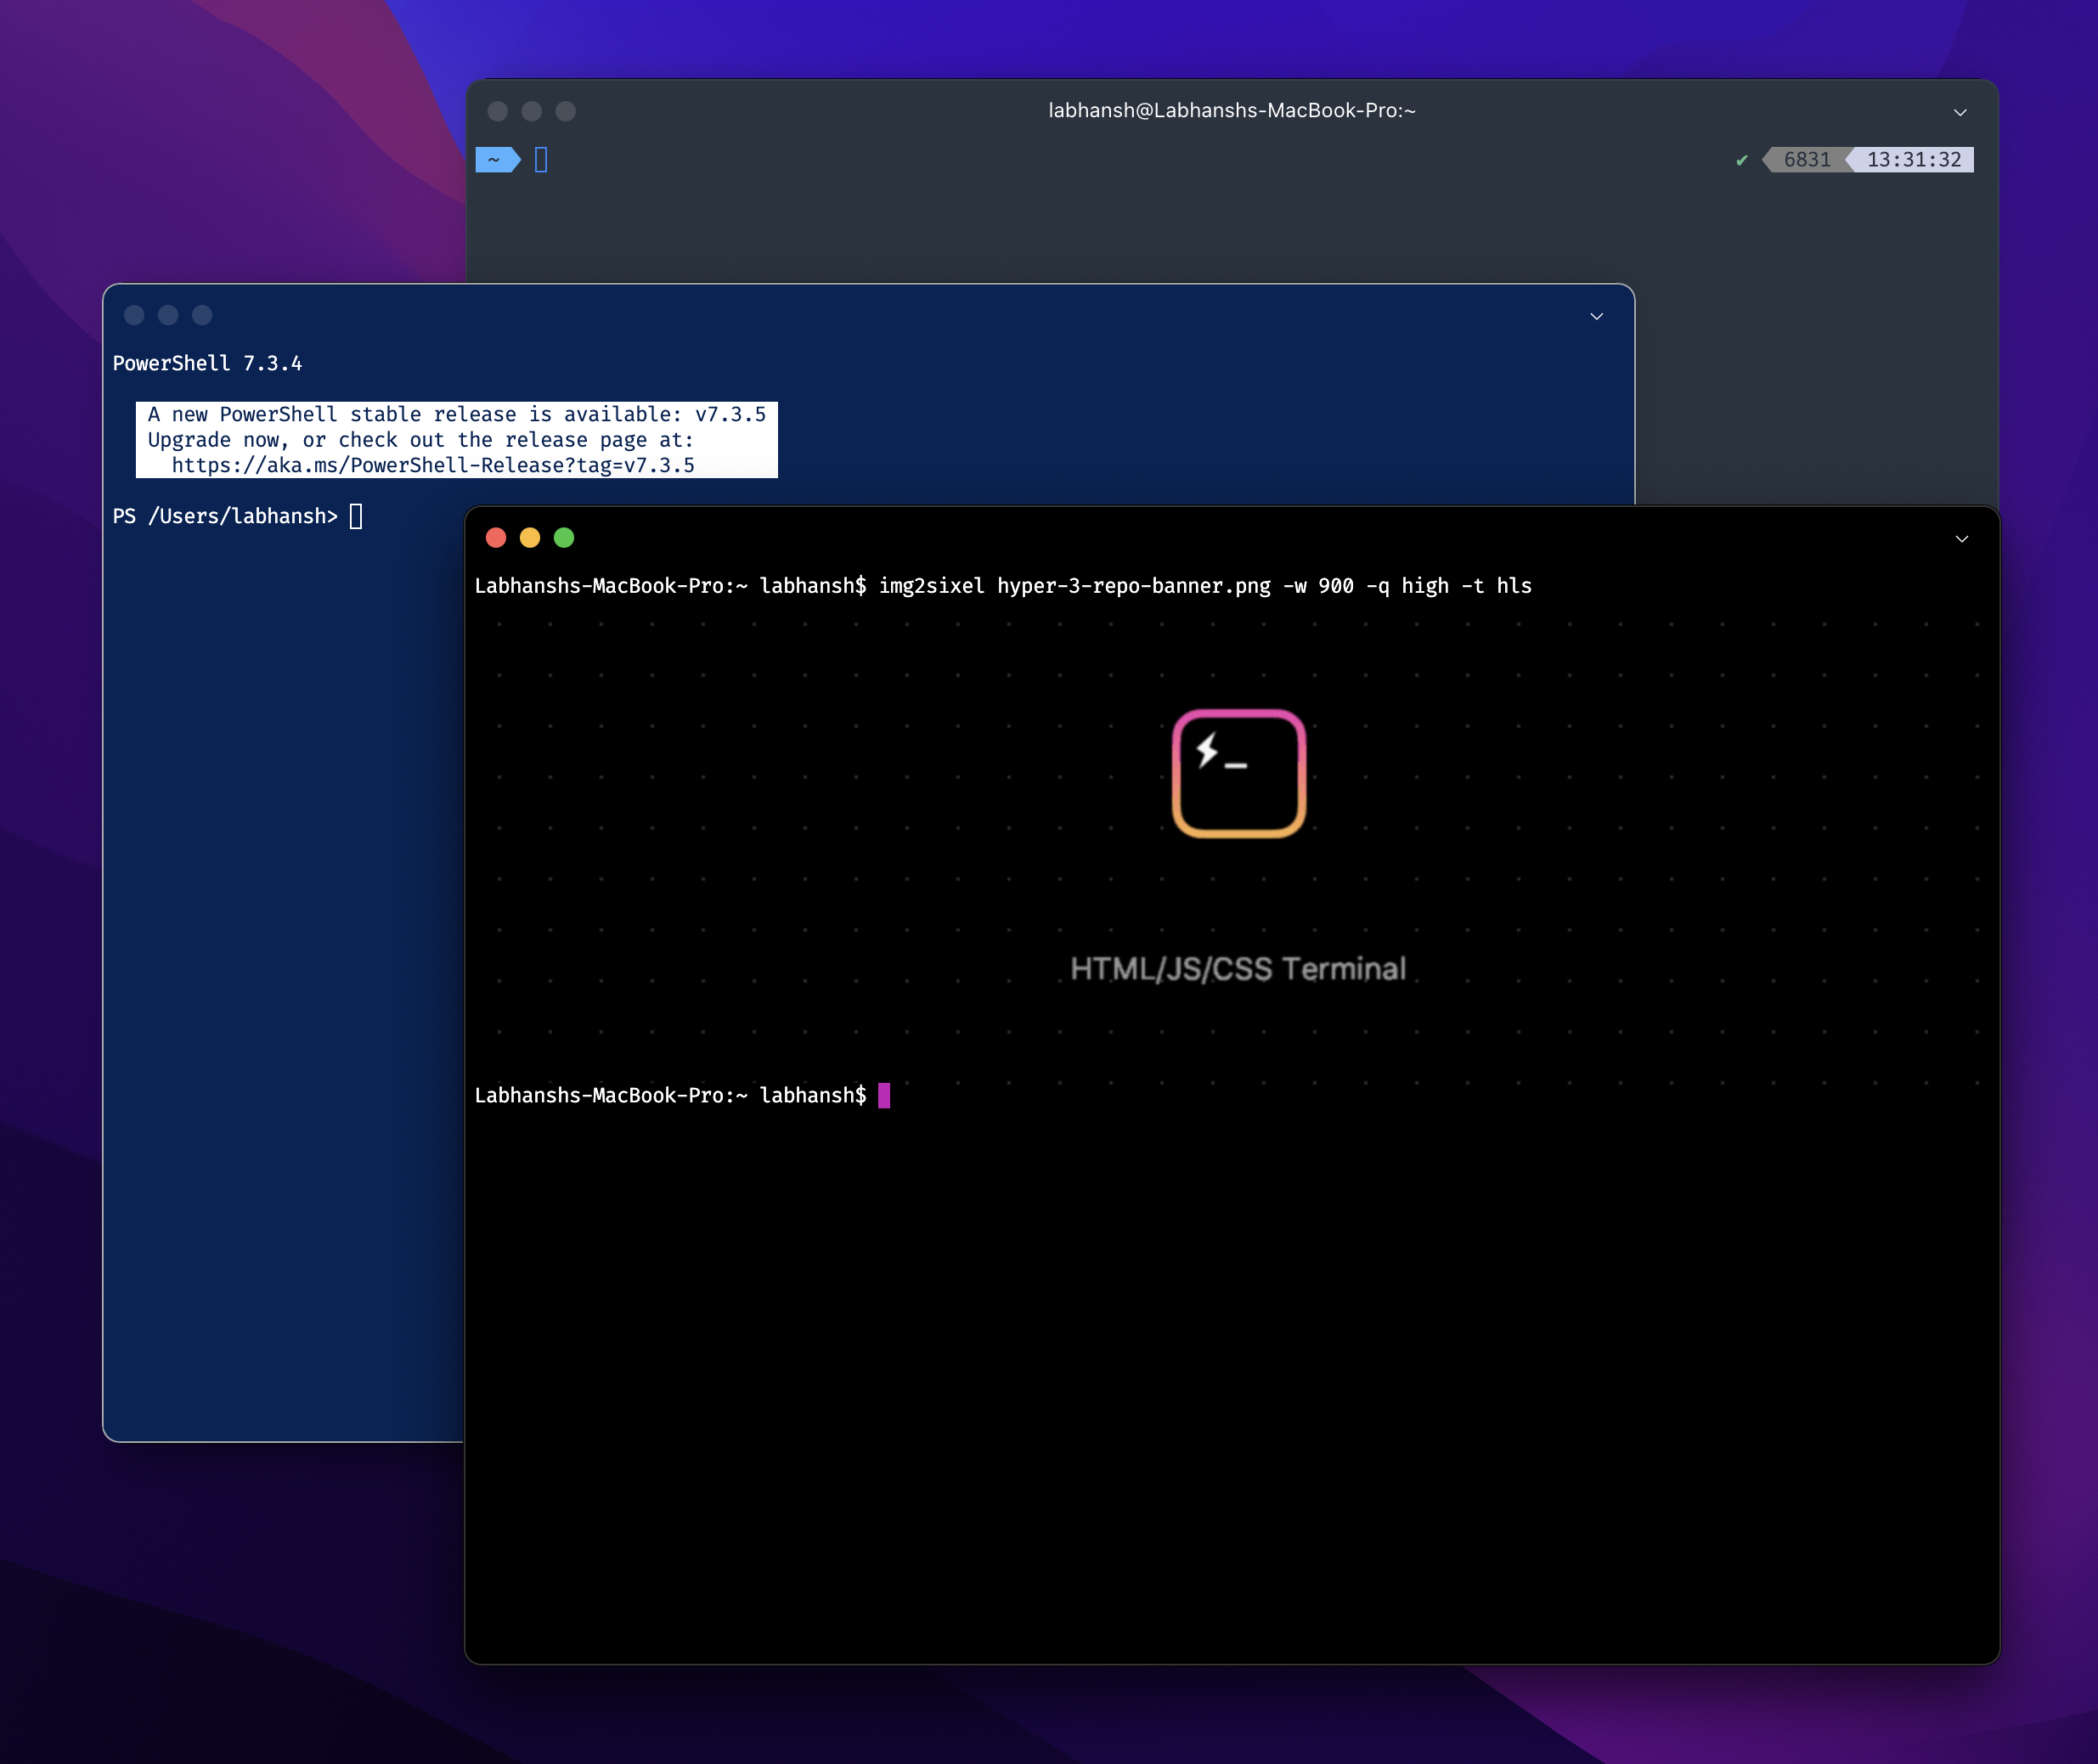This screenshot has height=1764, width=2098.
Task: Click the HTML/JS/CSS Terminal caption
Action: point(1238,968)
